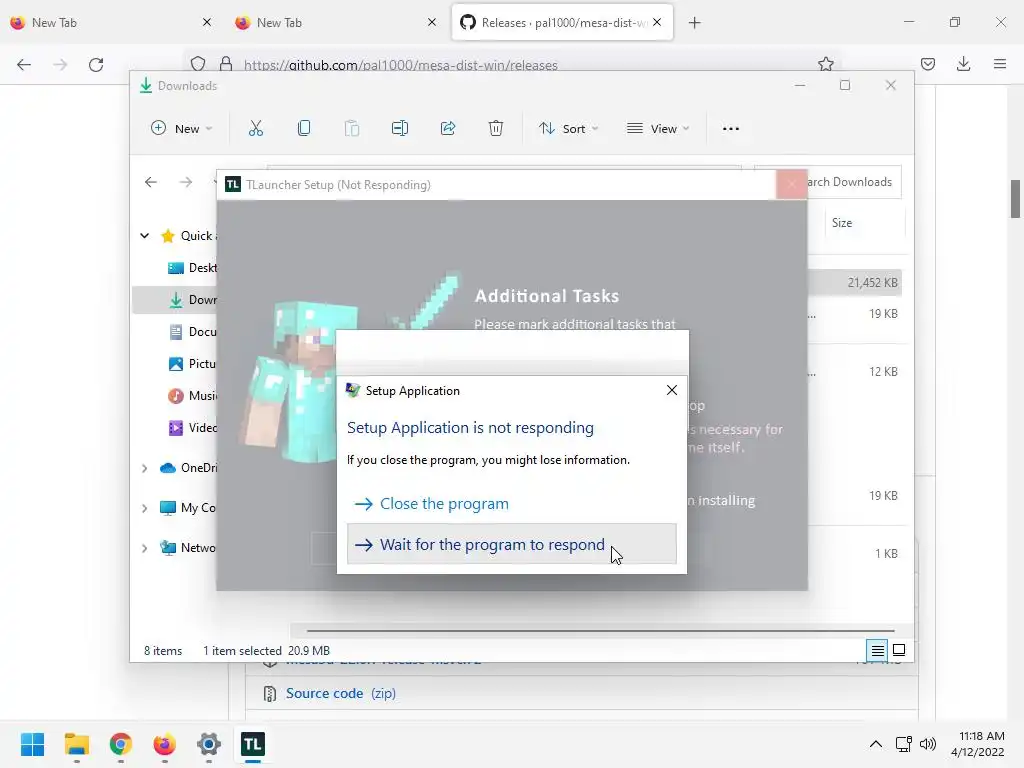Click the Size column header
The height and width of the screenshot is (768, 1024).
[842, 223]
